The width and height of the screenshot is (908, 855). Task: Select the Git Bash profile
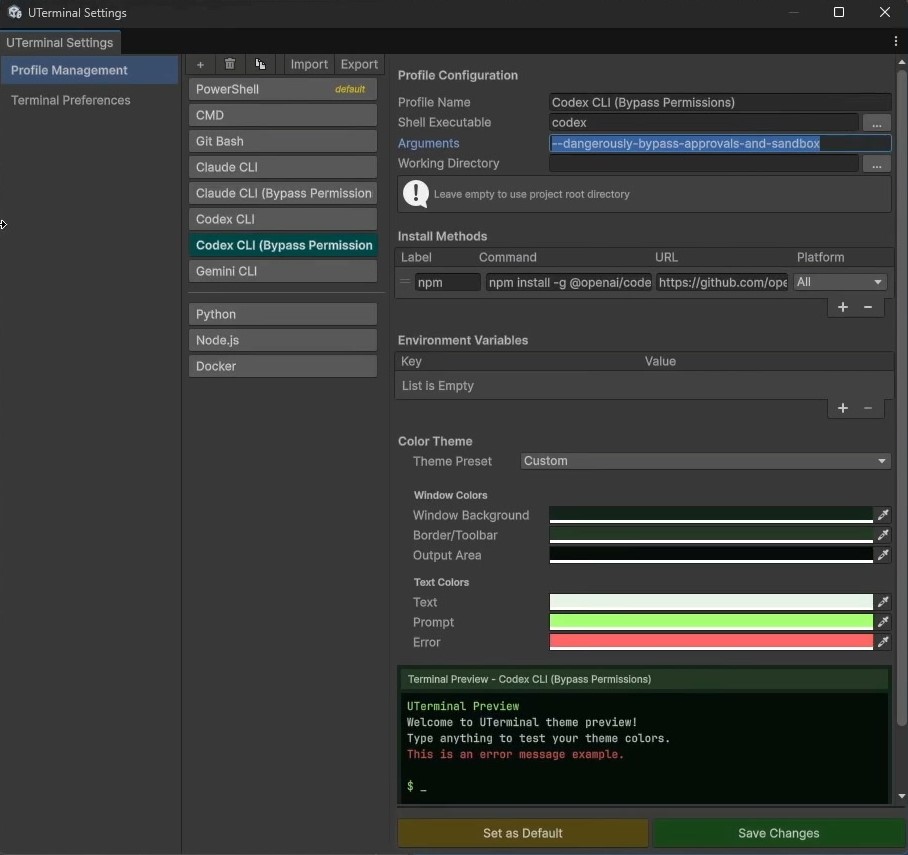click(283, 141)
